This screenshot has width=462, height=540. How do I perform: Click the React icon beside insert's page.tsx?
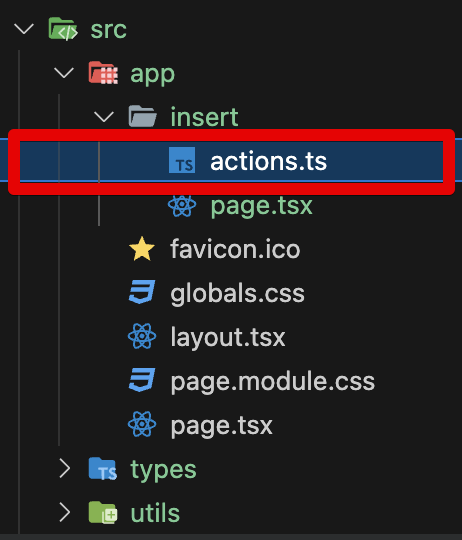tap(182, 205)
